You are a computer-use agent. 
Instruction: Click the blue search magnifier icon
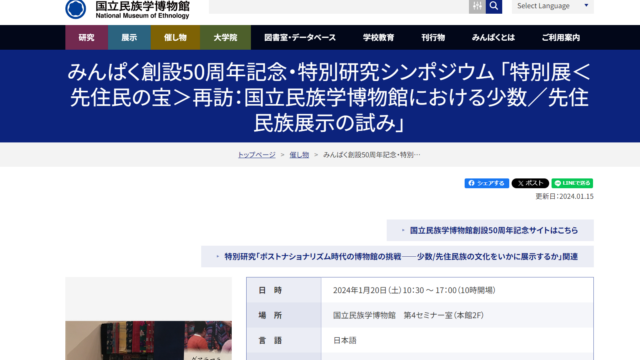coord(493,6)
